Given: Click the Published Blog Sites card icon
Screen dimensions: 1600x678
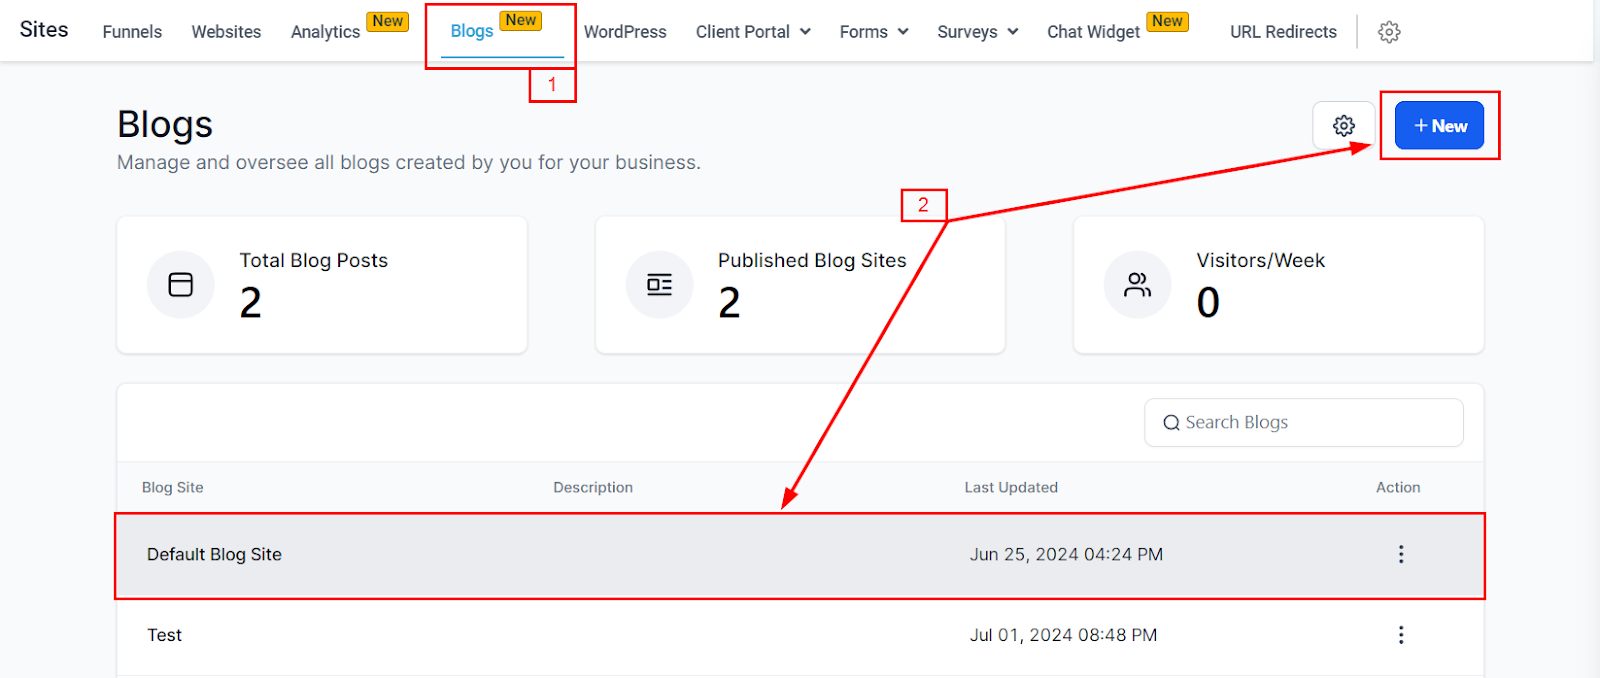Looking at the screenshot, I should [x=659, y=285].
